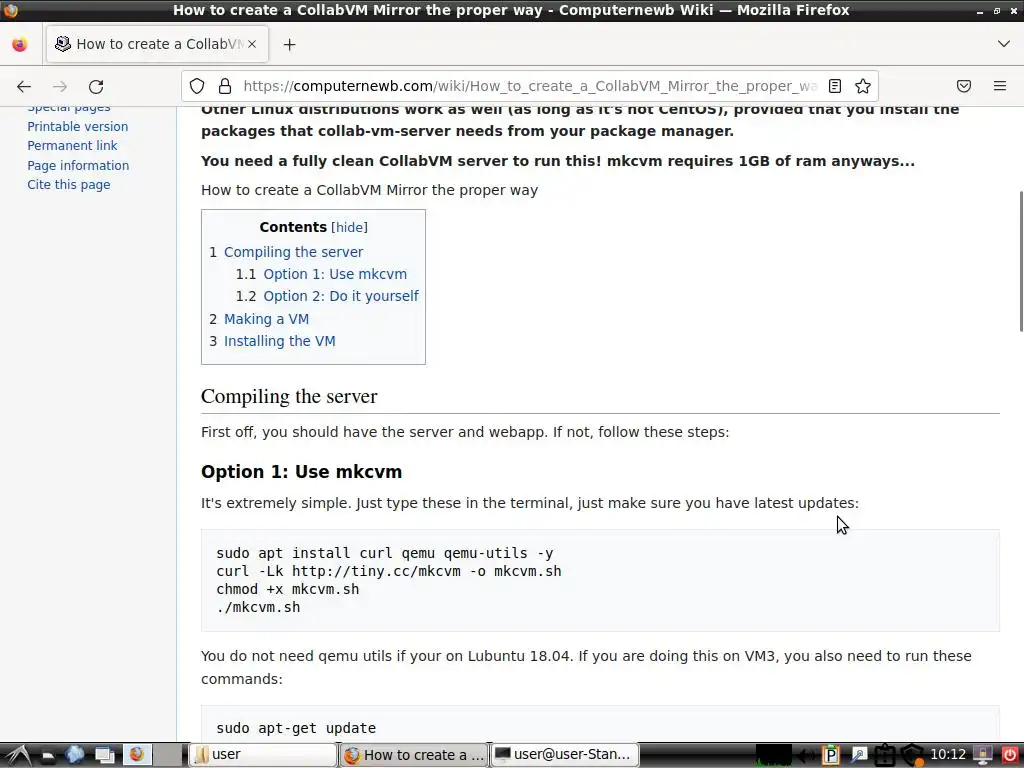Switch to the user file manager window

click(x=262, y=754)
